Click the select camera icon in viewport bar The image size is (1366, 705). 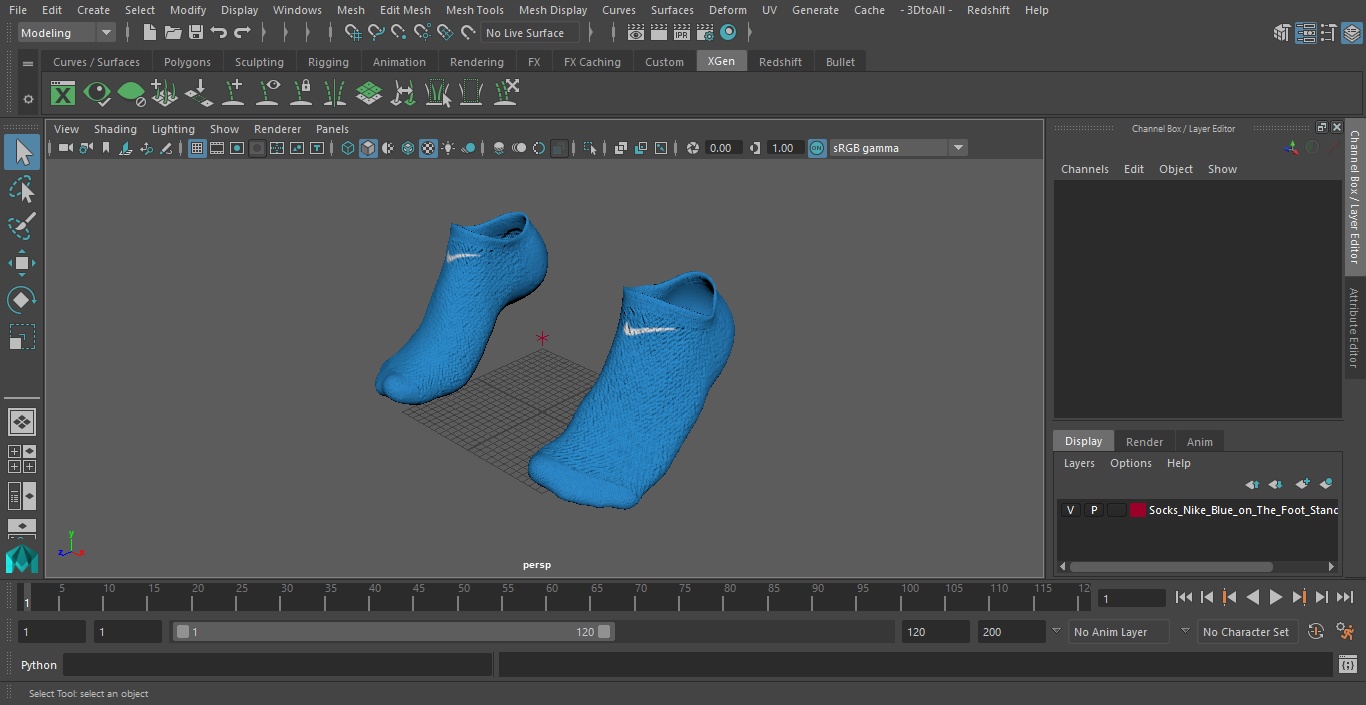pos(65,148)
